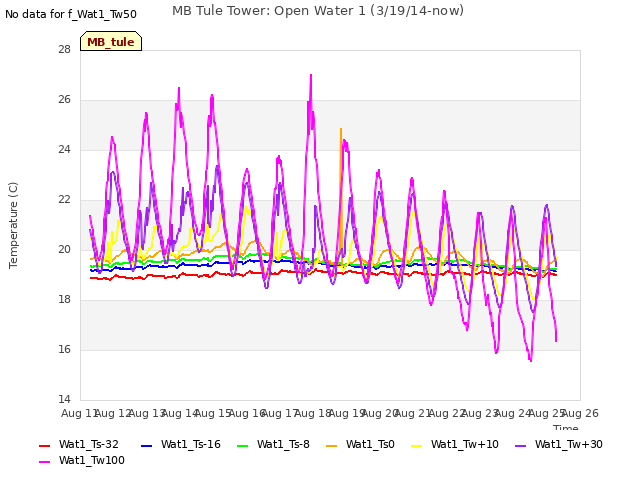Click the 22 y-axis tick label
Viewport: 640px width, 480px height.
64,200
